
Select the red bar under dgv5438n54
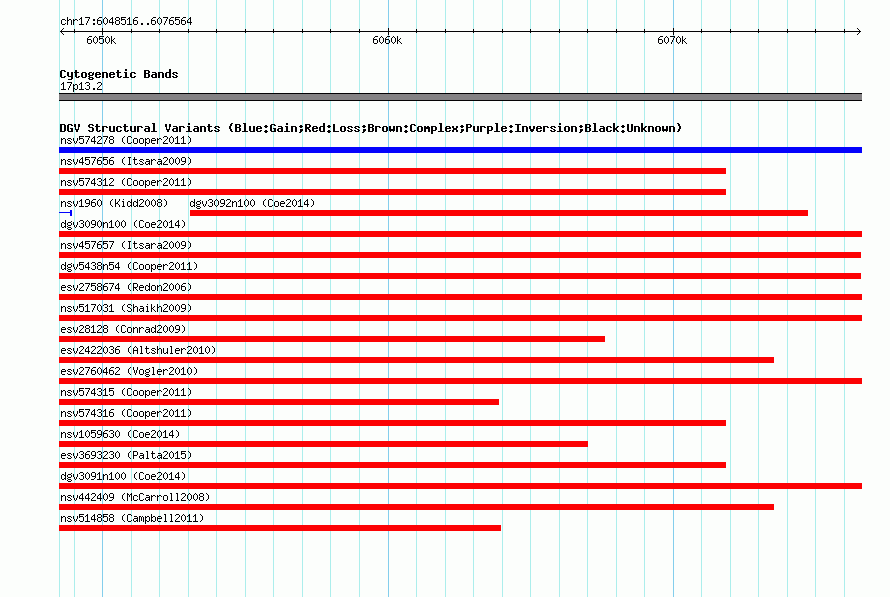(460, 276)
